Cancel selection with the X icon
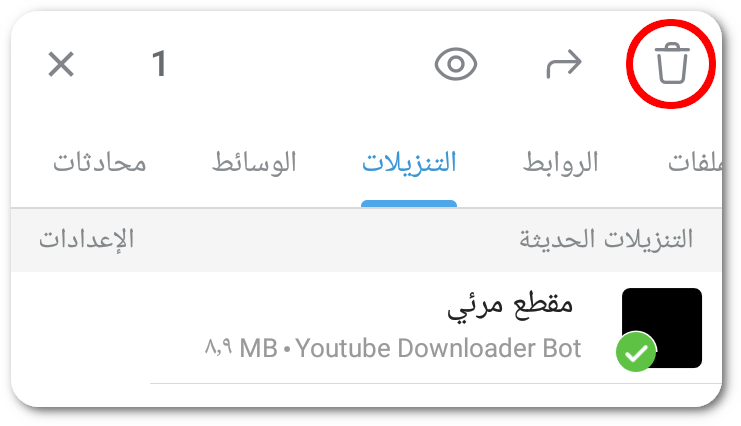The image size is (741, 426). [61, 64]
